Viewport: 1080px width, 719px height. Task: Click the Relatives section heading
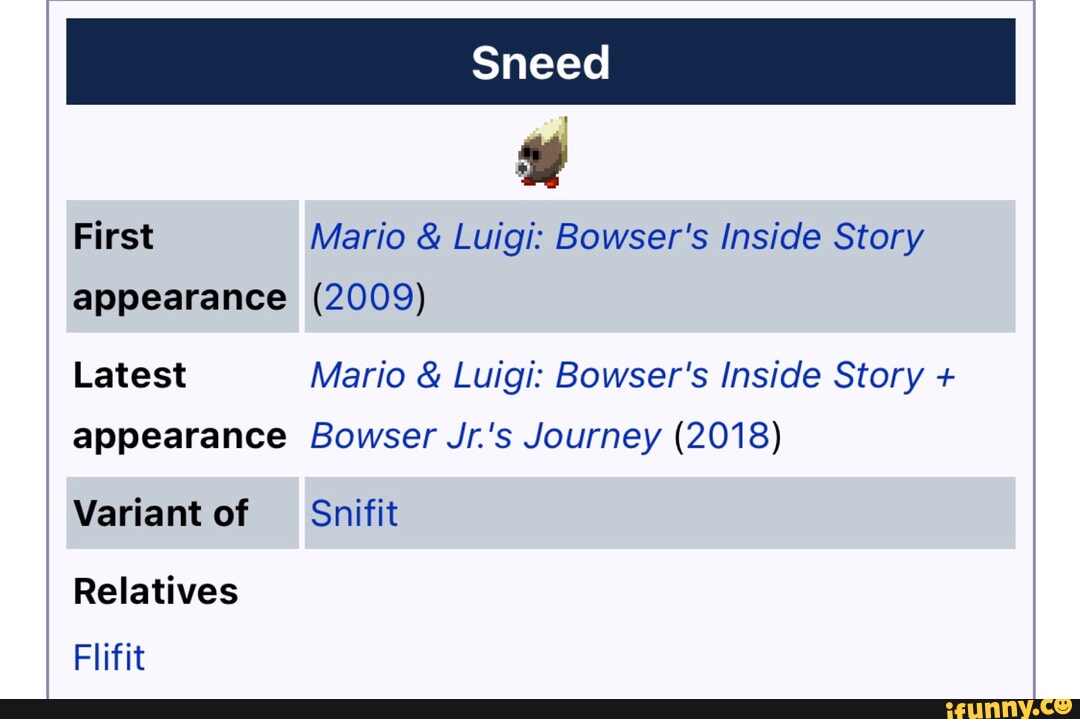pyautogui.click(x=155, y=591)
